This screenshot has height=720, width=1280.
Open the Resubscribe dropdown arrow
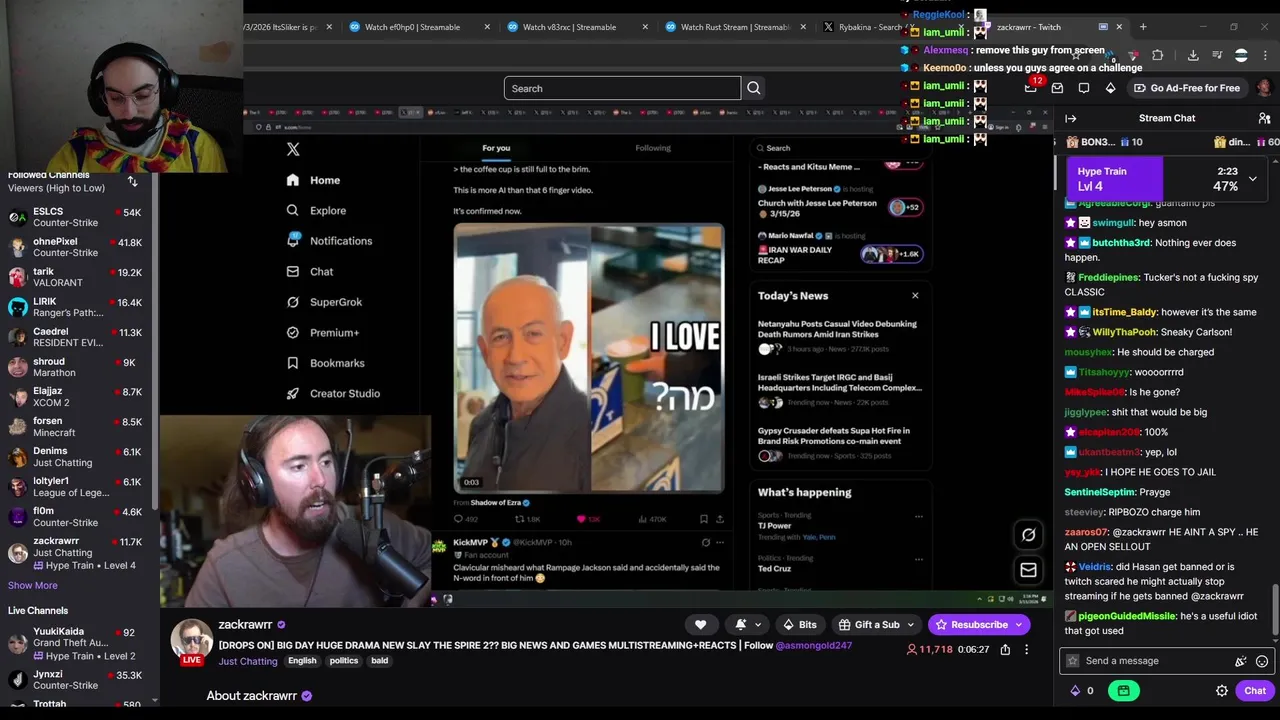1019,625
